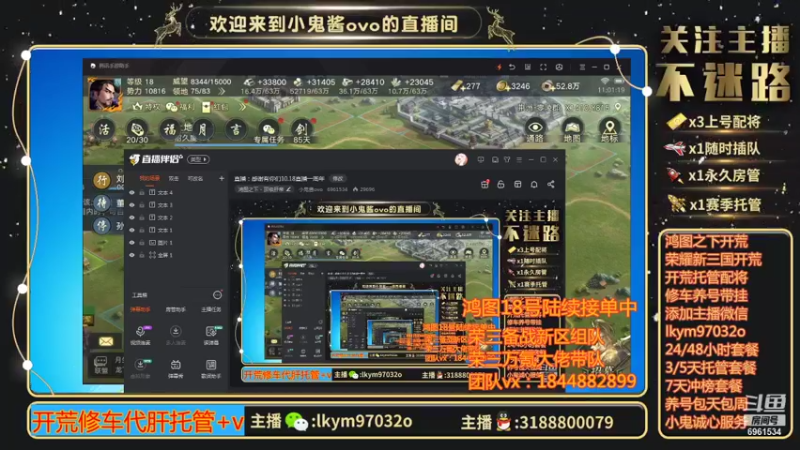Toggle the lock on 文本 4 layer

[x=142, y=192]
